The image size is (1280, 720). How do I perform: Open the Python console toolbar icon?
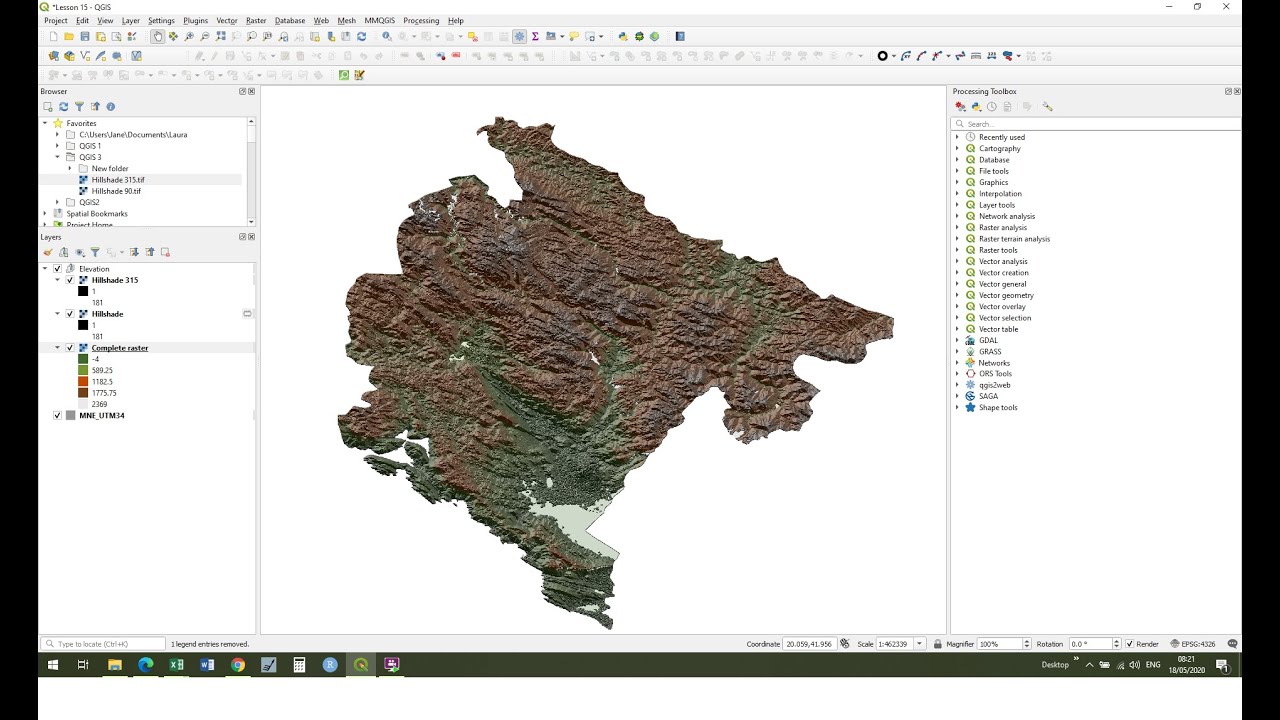click(x=623, y=36)
